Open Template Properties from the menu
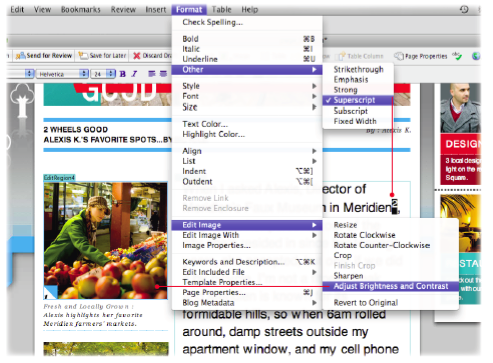This screenshot has width=493, height=363. 247,282
